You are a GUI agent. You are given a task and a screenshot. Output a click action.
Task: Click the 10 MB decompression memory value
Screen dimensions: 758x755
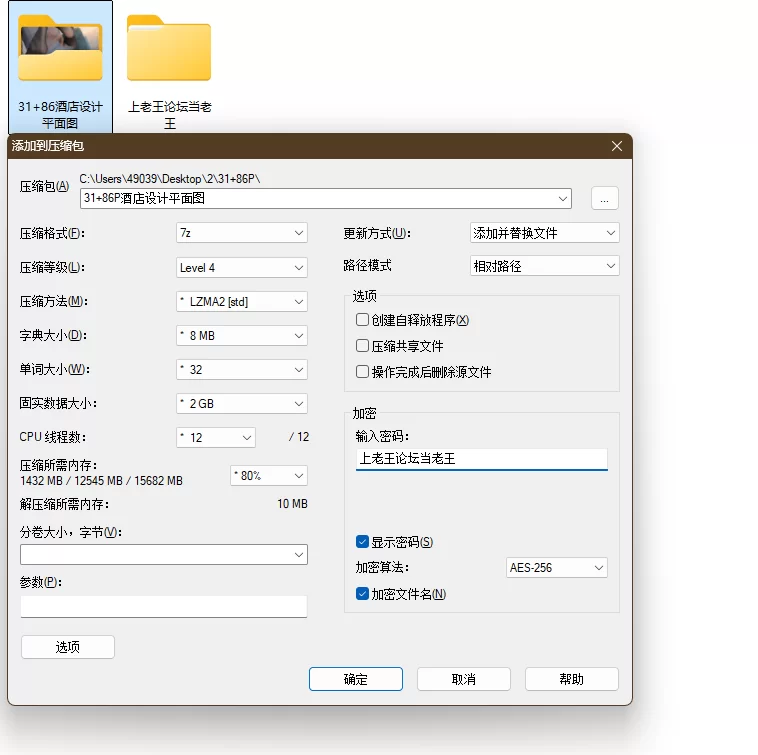click(292, 504)
